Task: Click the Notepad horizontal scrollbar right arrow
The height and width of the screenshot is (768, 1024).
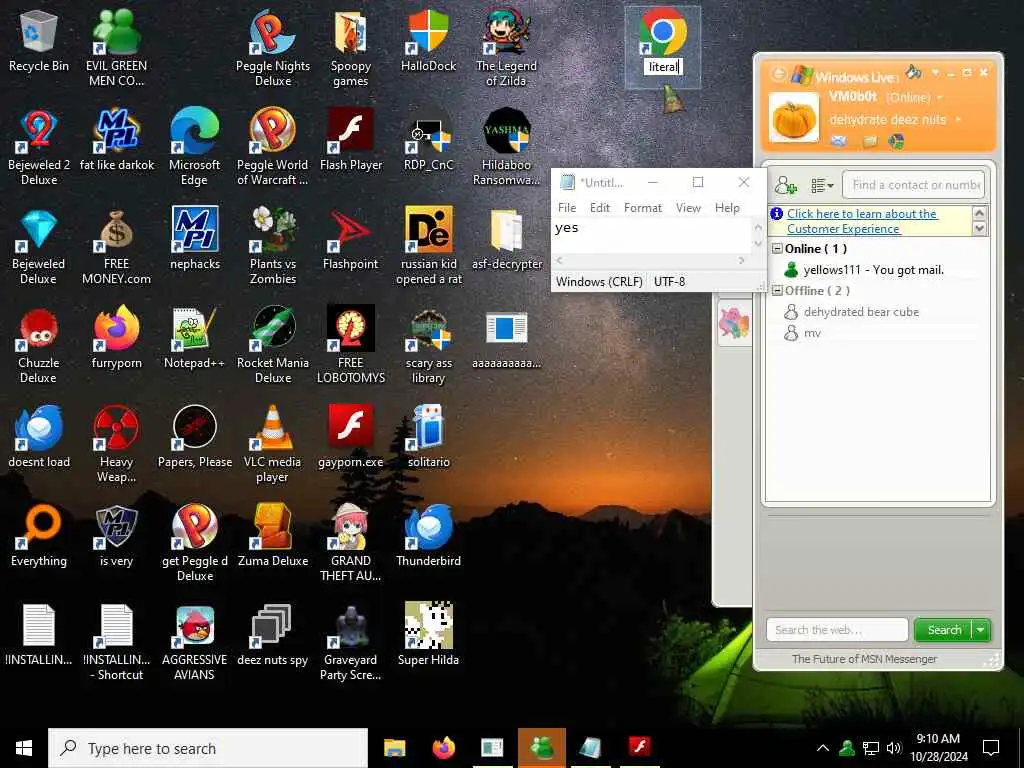Action: pos(741,261)
